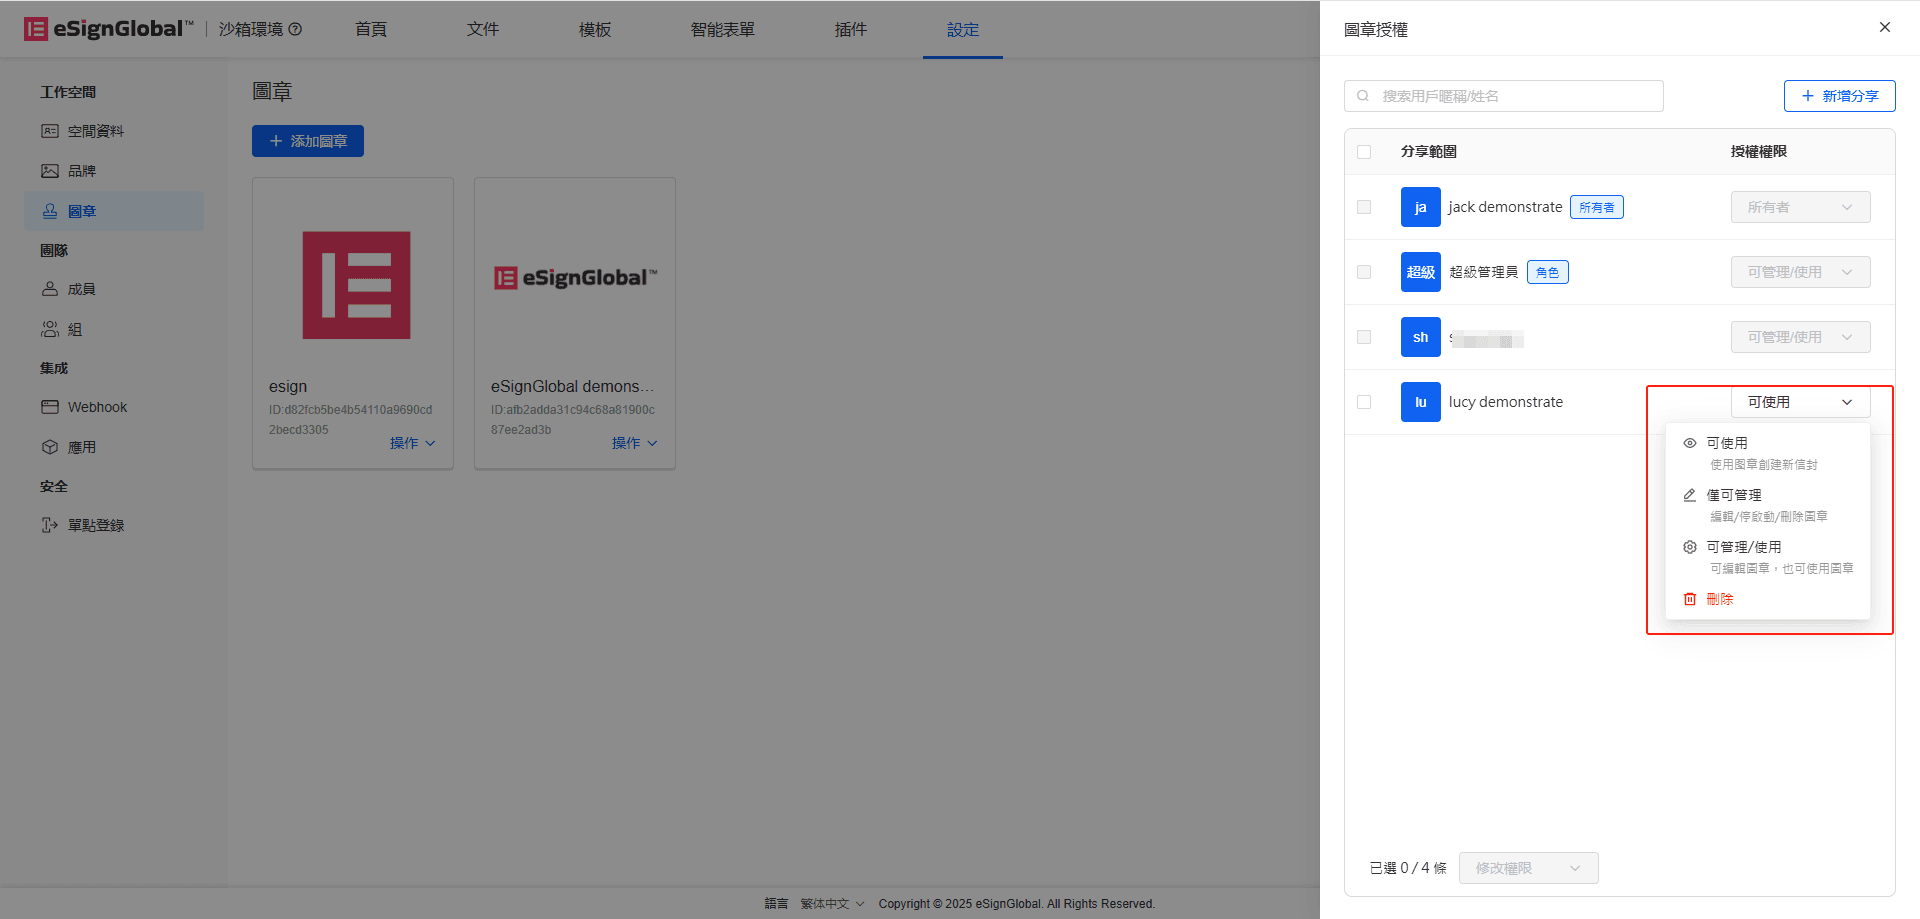Go to the 智能表單 tab

click(x=723, y=29)
